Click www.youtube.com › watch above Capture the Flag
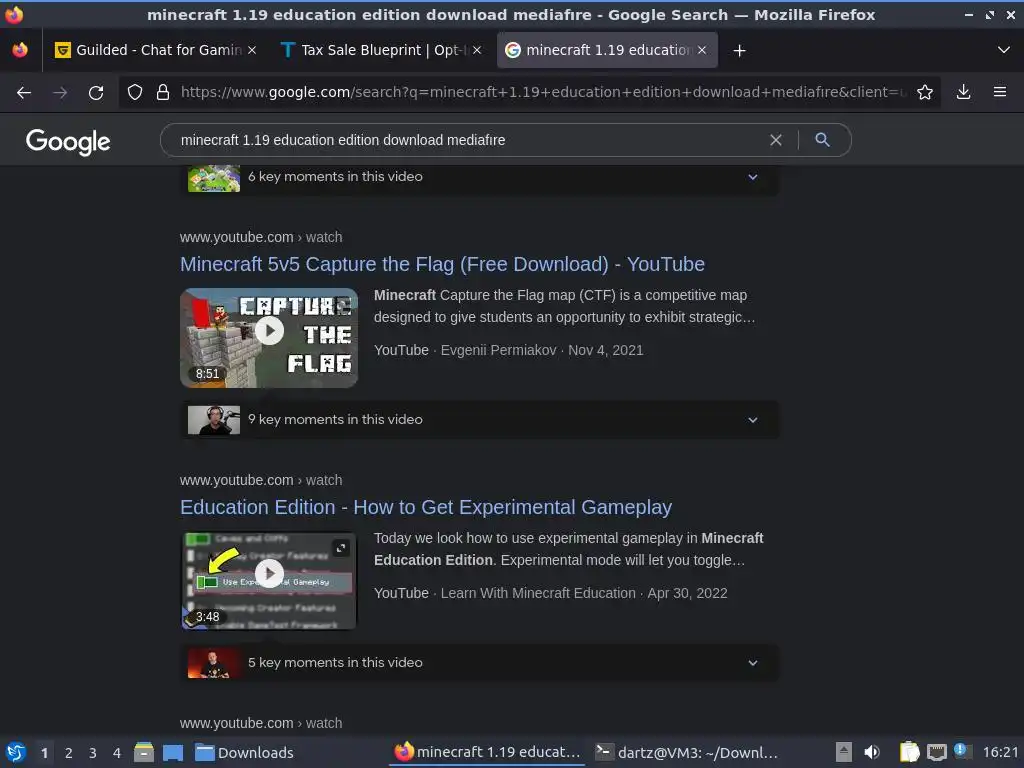Screen dimensions: 1024x768 pyautogui.click(x=261, y=237)
